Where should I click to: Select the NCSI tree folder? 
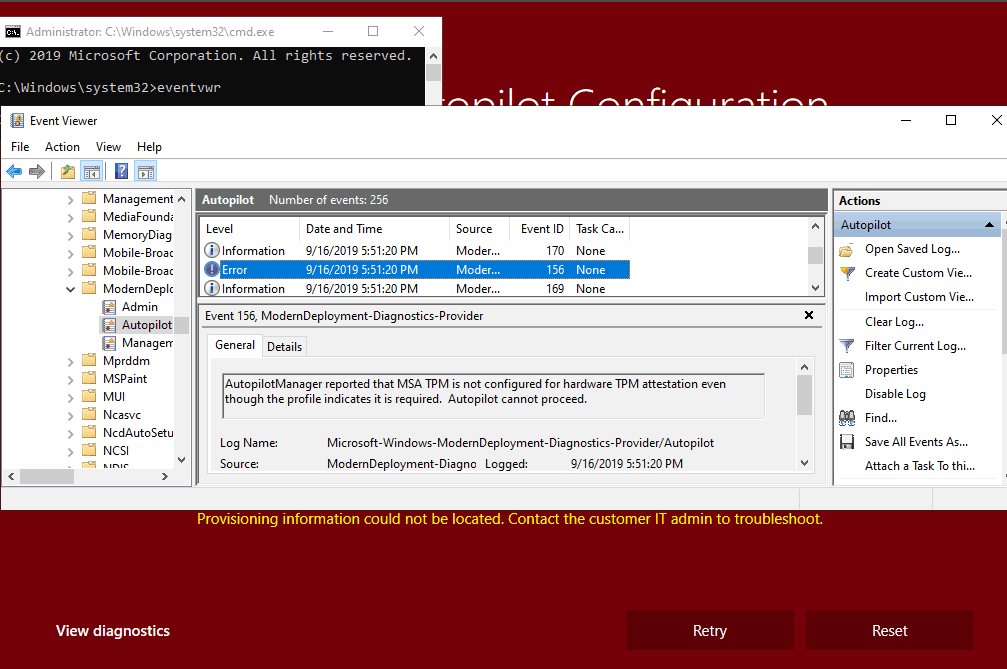tap(116, 451)
